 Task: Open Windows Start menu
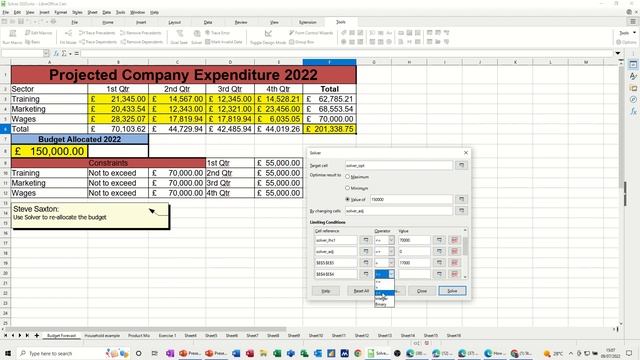click(x=7, y=353)
